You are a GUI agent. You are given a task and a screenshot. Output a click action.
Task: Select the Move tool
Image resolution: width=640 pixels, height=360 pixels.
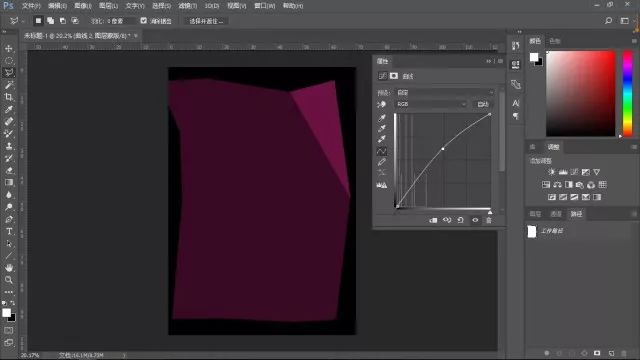(x=9, y=49)
